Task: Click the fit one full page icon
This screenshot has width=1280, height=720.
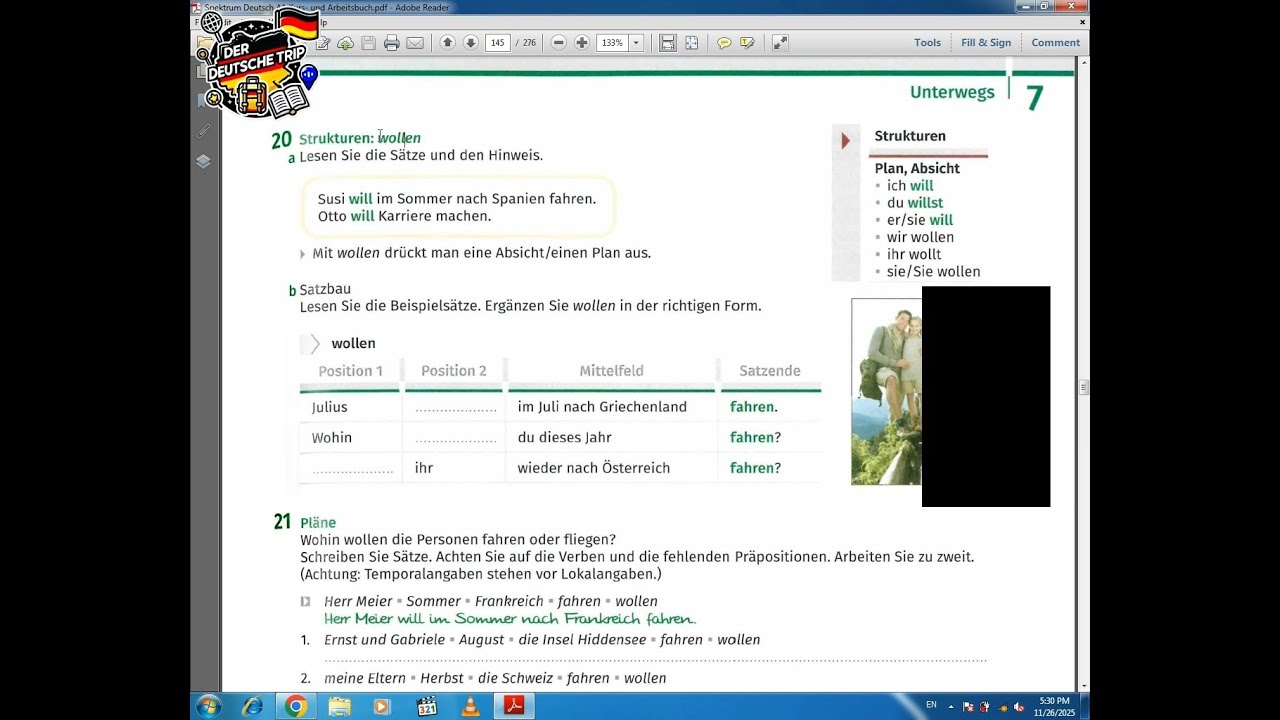Action: [691, 43]
